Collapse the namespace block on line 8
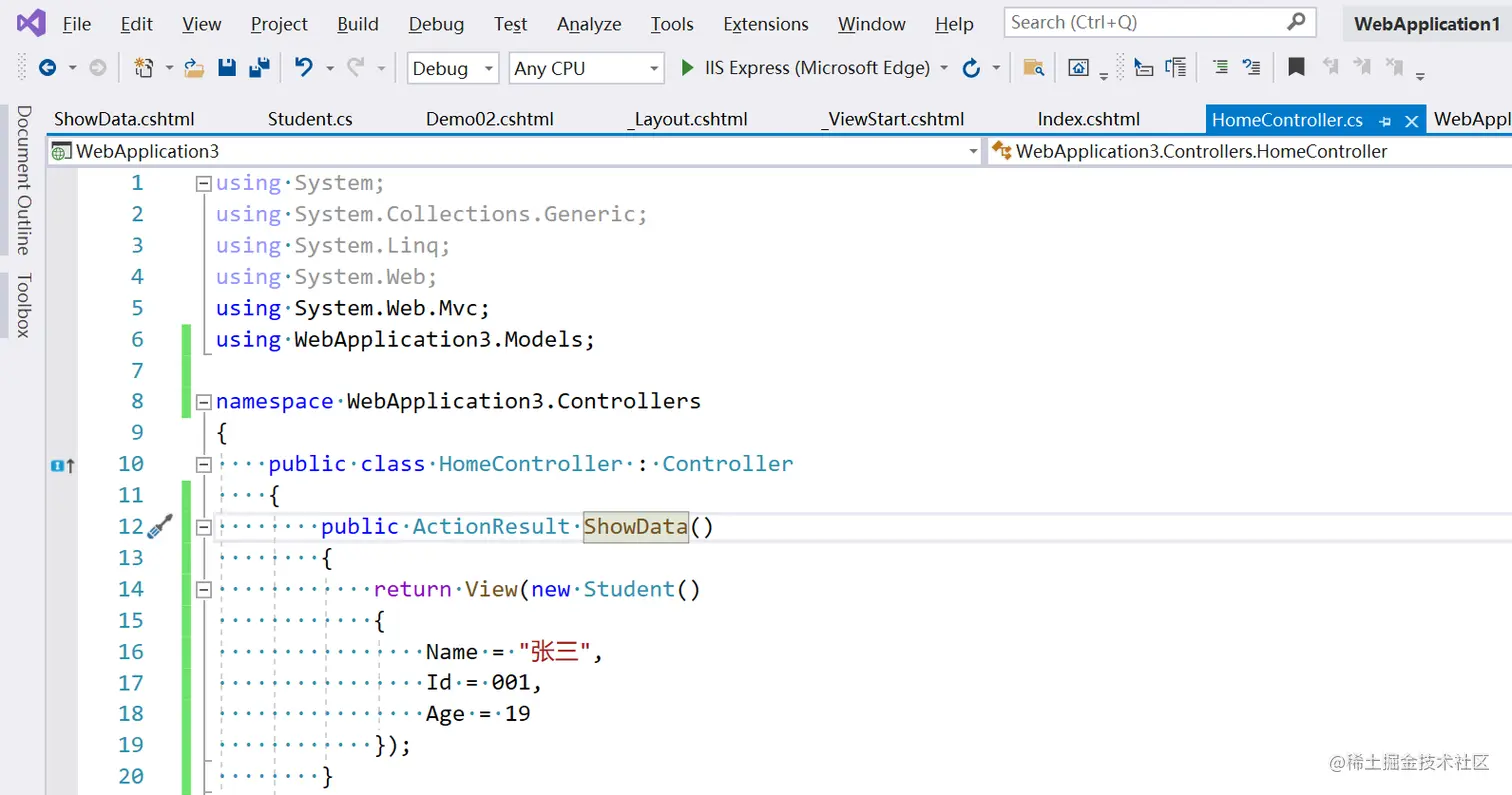 [204, 402]
